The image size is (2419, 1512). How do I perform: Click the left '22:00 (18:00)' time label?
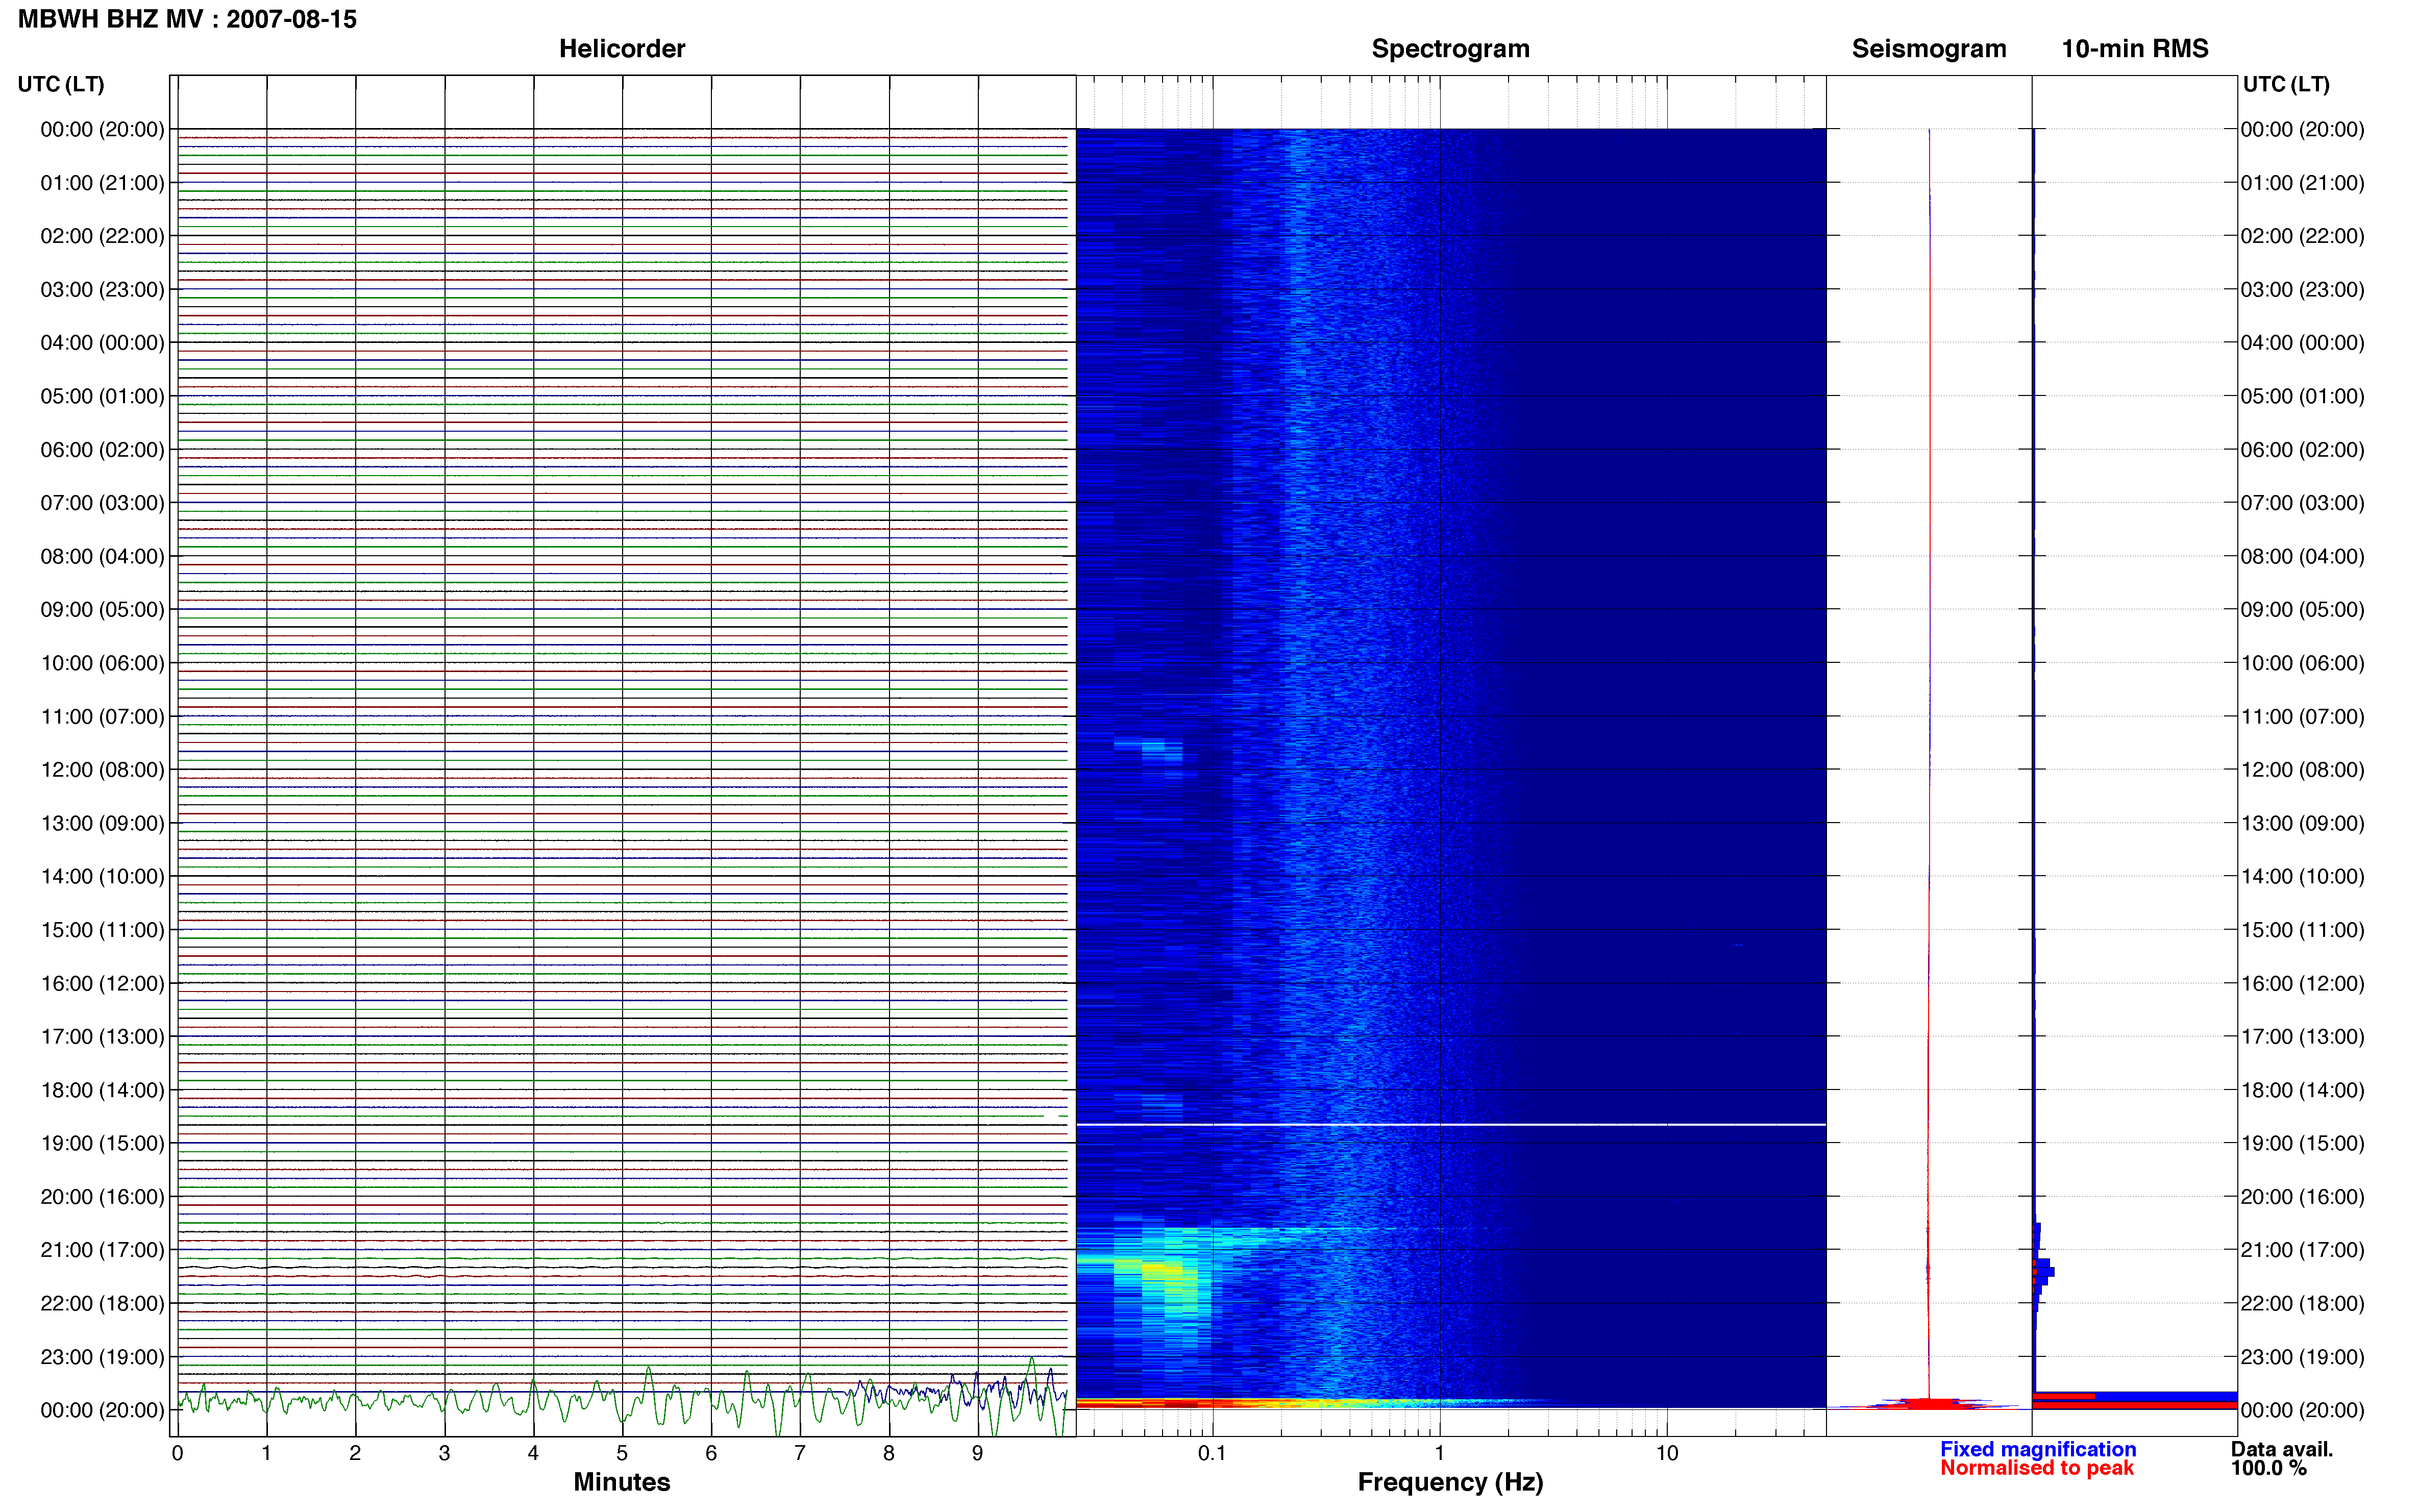coord(102,1303)
